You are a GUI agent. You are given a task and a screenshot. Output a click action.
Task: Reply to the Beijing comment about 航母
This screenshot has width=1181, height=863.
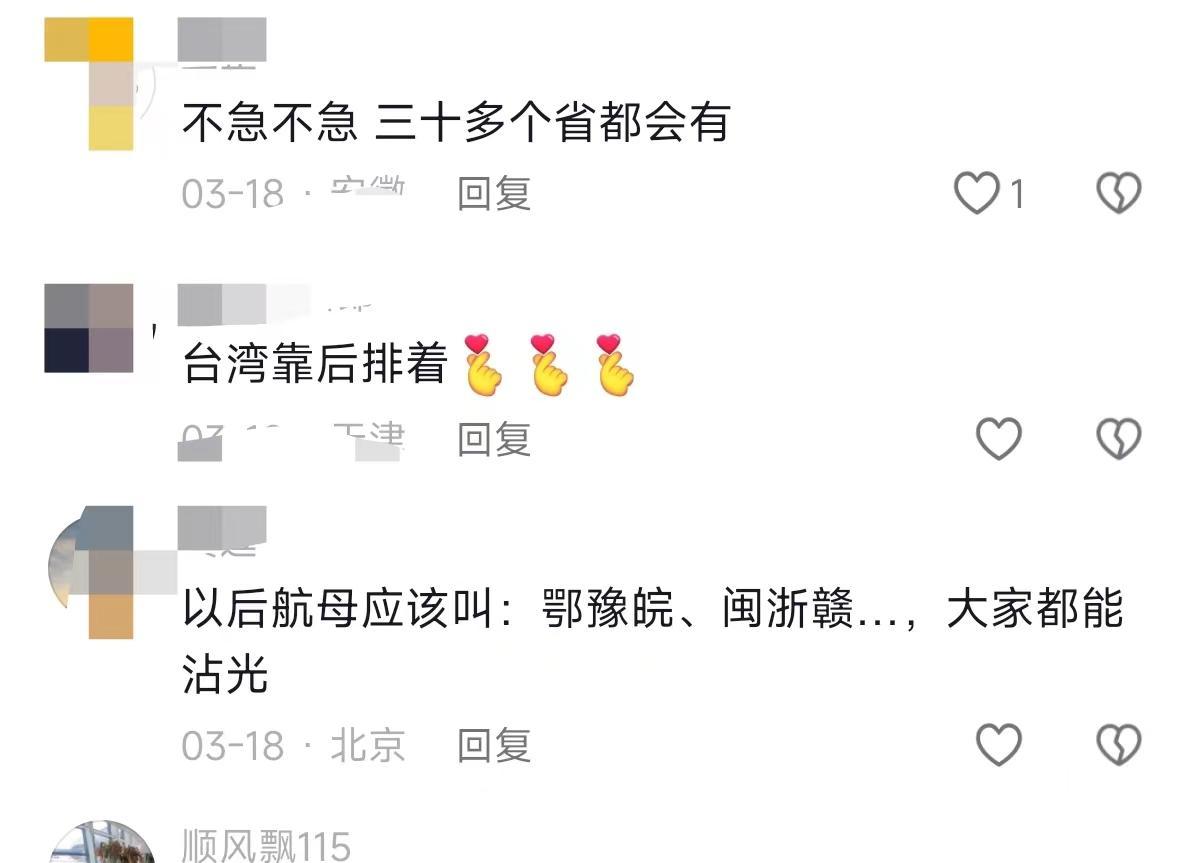[494, 746]
